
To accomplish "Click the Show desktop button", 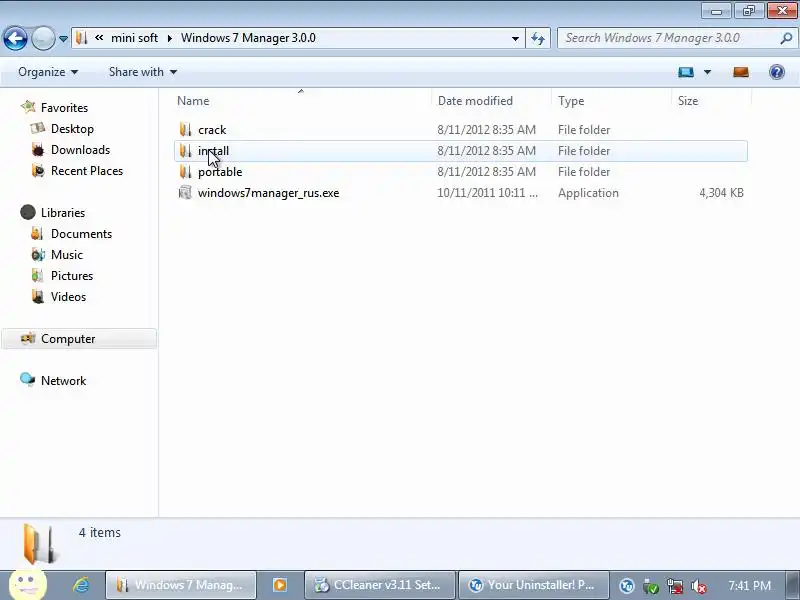I will pyautogui.click(x=793, y=585).
